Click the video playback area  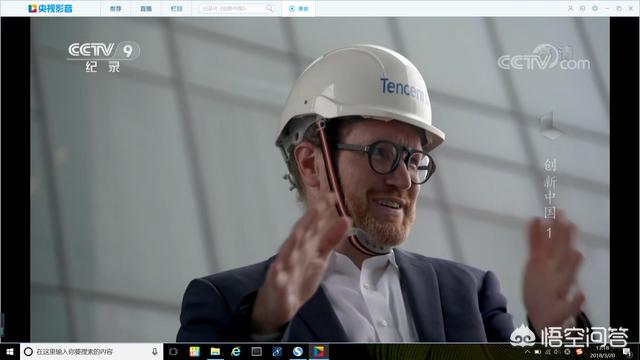coord(320,179)
